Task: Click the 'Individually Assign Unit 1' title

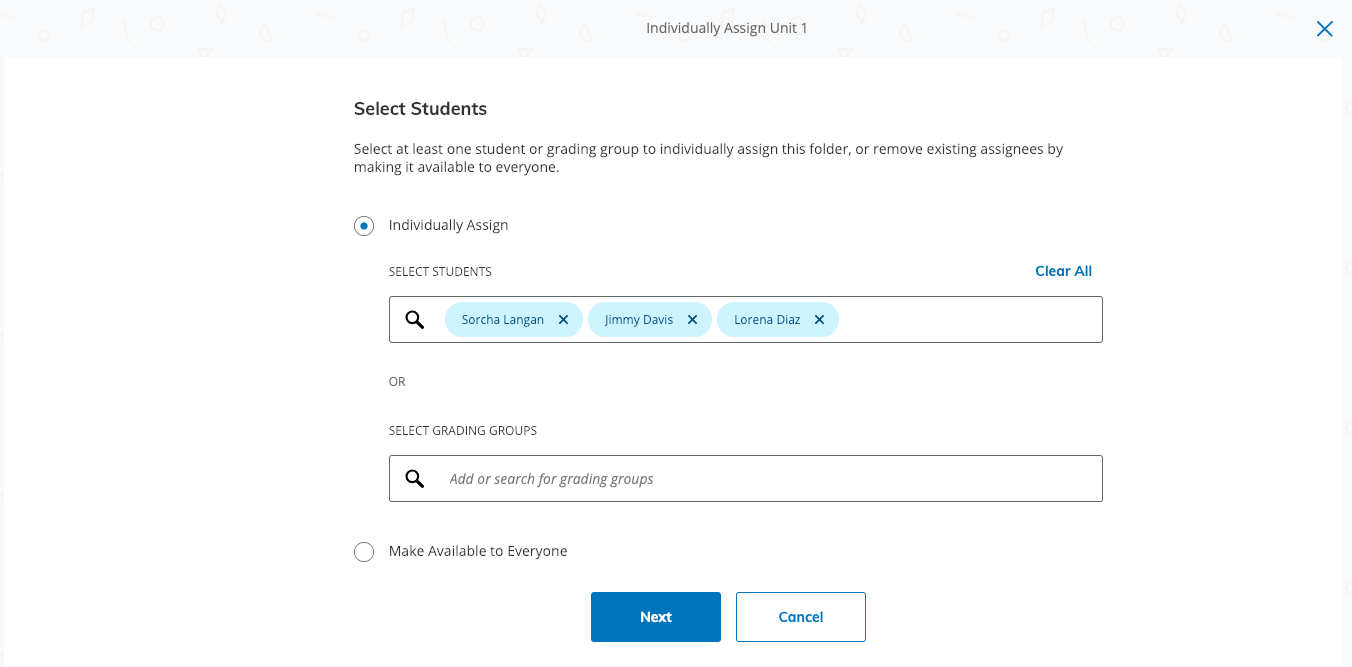Action: pos(726,28)
